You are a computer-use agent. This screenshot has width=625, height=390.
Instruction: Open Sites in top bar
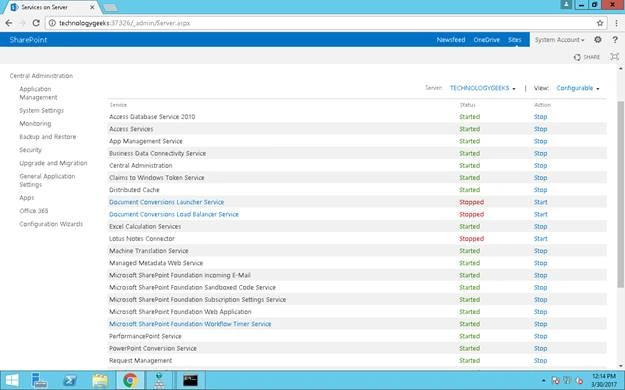[514, 40]
